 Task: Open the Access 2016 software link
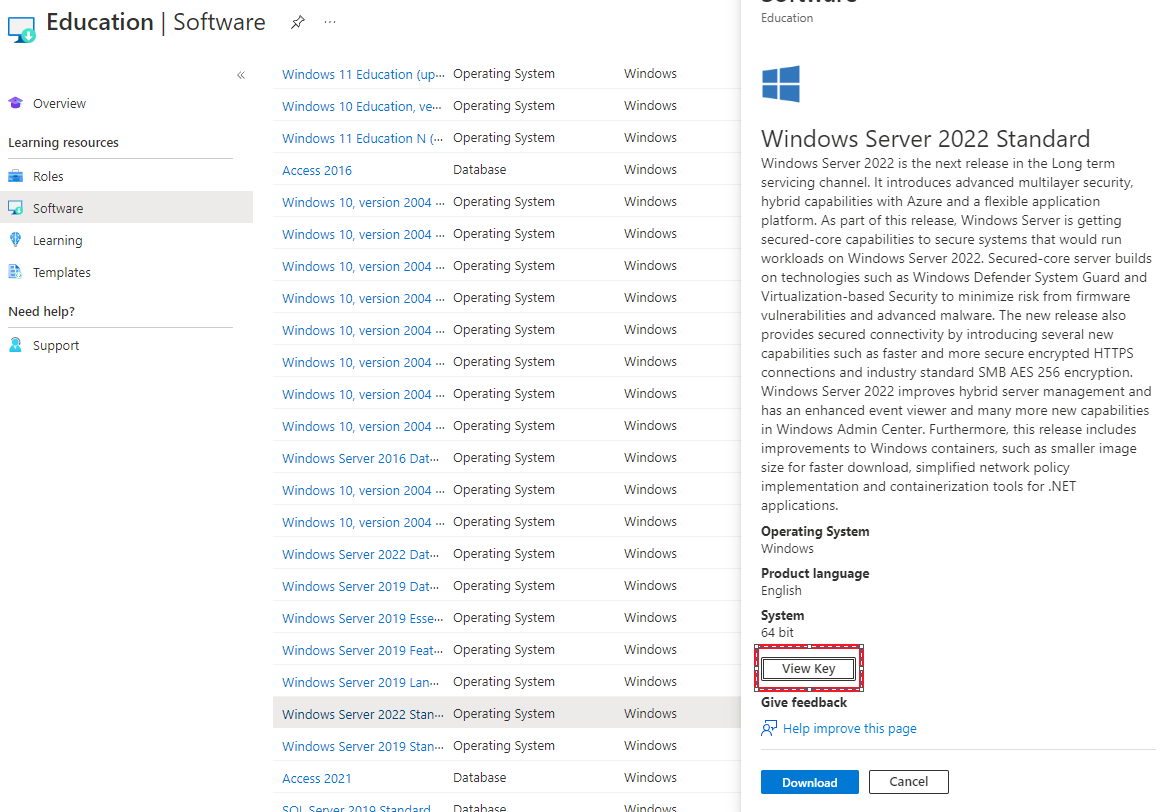tap(317, 170)
